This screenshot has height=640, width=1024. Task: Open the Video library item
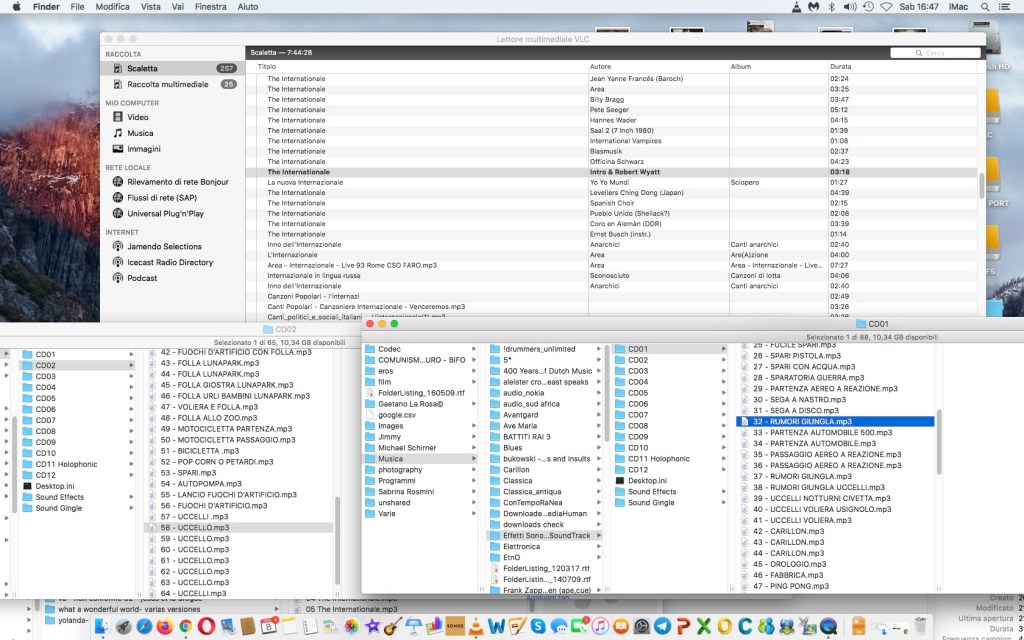coord(138,117)
